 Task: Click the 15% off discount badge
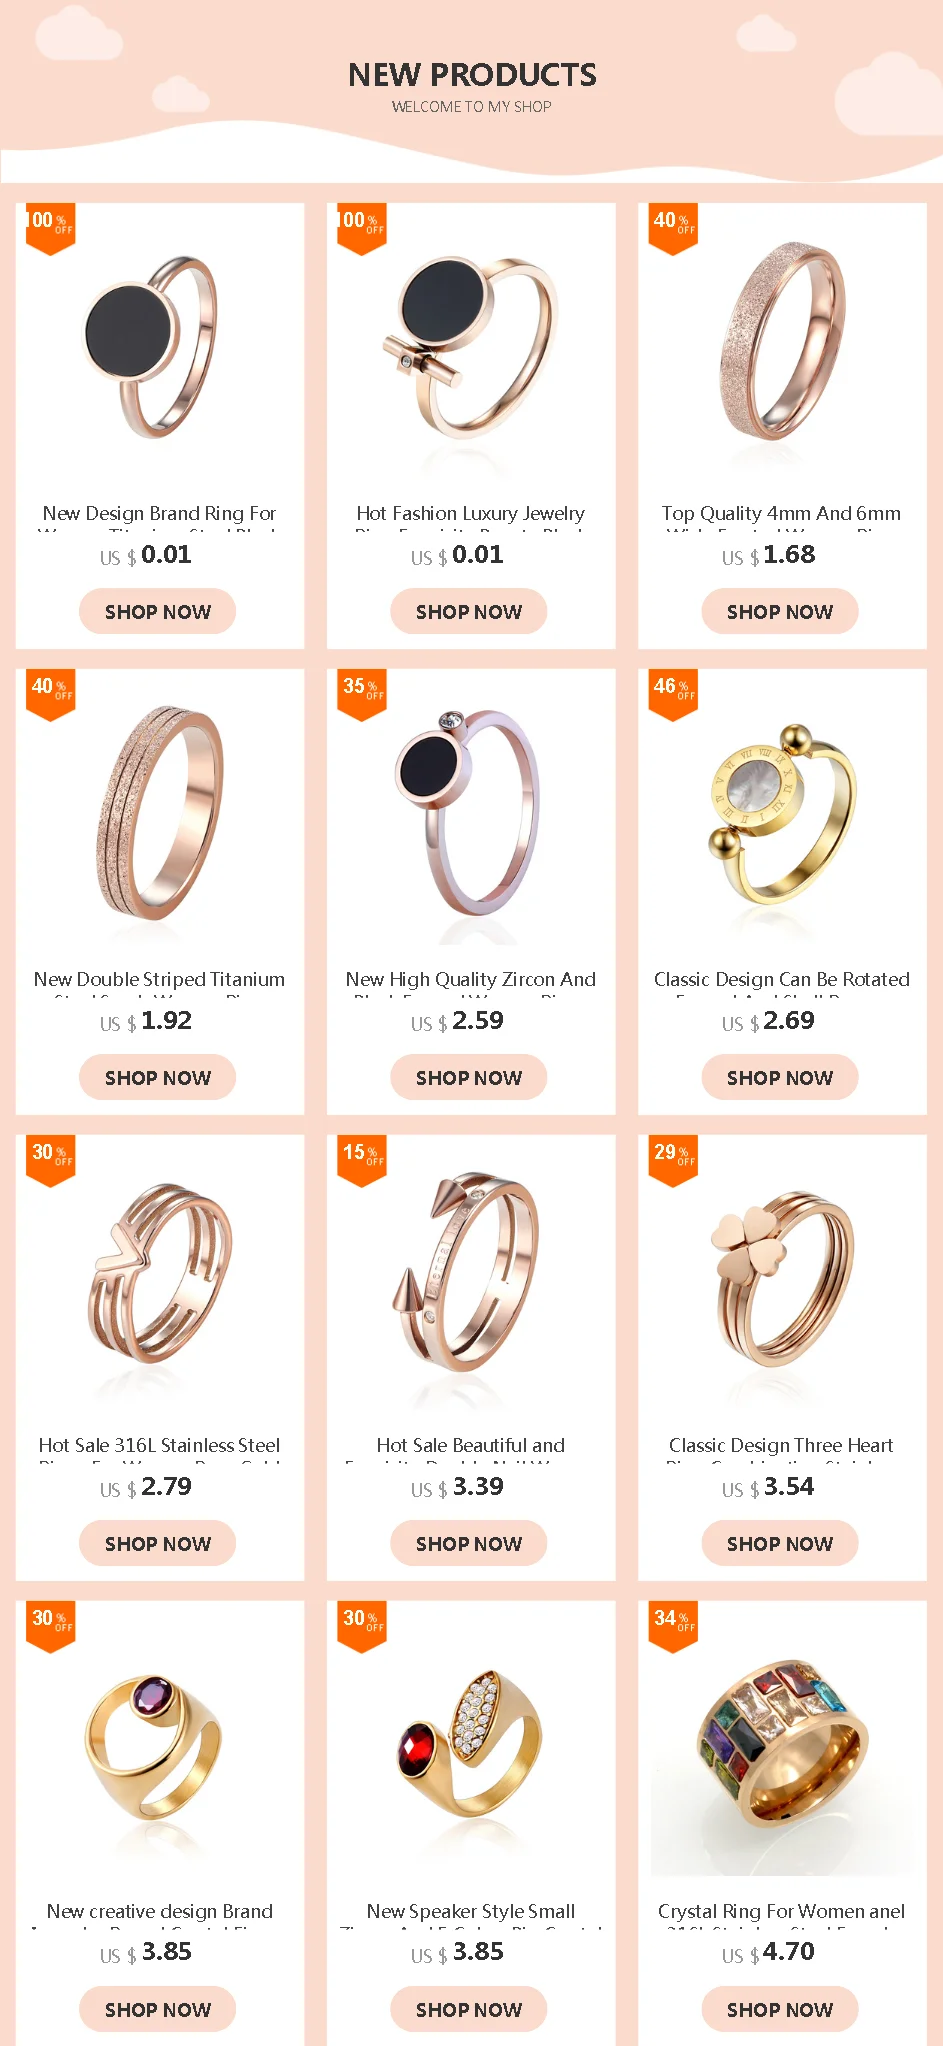(362, 1161)
